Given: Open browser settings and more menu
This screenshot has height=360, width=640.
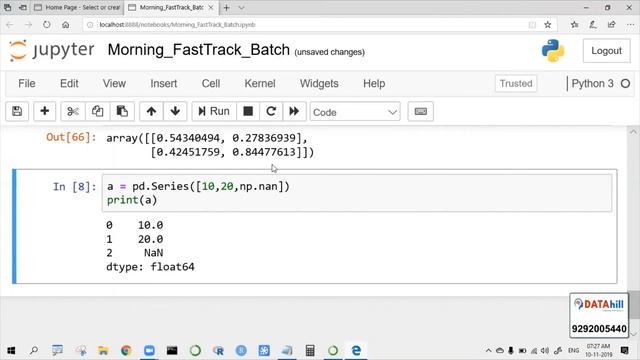Looking at the screenshot, I should (x=630, y=25).
